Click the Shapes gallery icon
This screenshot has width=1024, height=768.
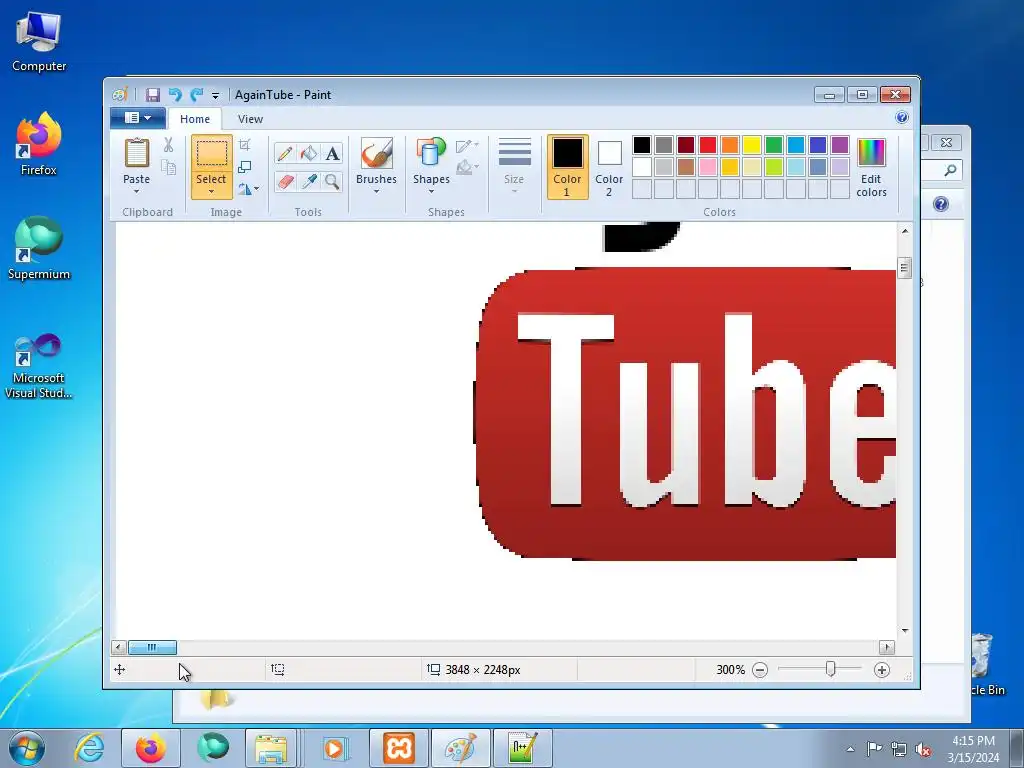click(x=431, y=154)
